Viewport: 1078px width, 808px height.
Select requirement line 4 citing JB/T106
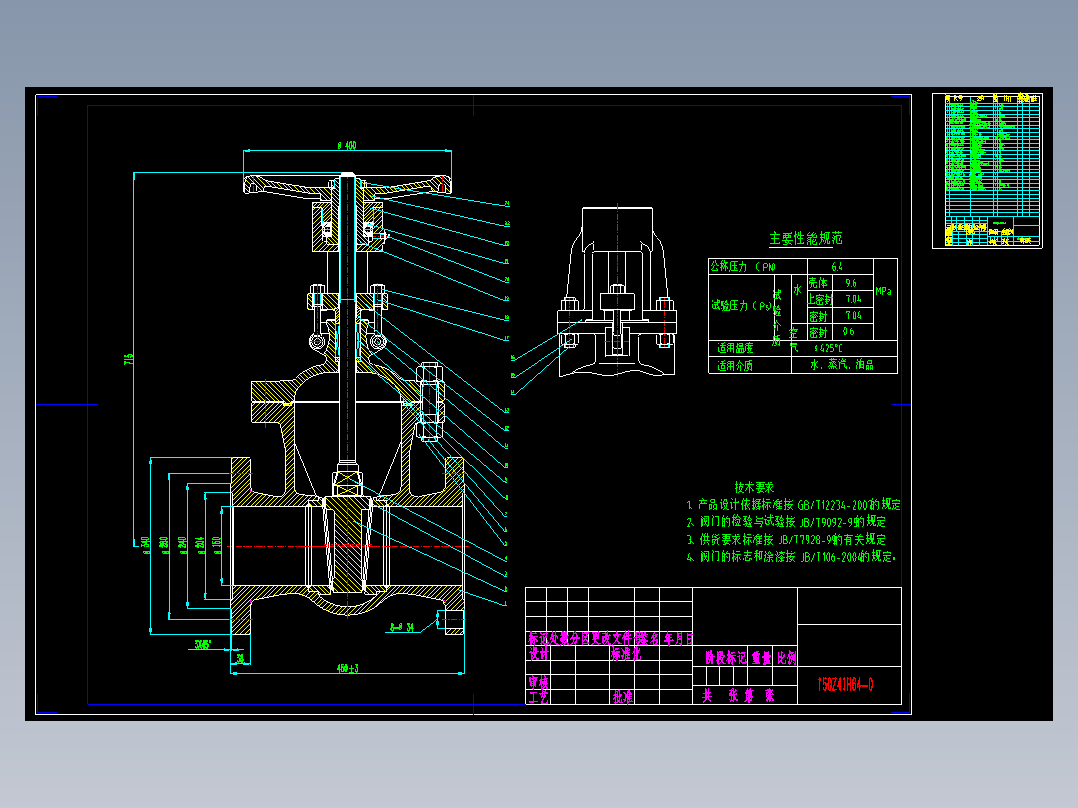tap(791, 557)
